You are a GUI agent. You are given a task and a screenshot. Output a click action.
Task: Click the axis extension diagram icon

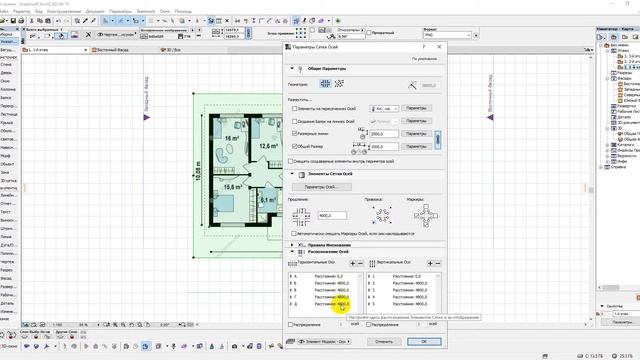301,216
